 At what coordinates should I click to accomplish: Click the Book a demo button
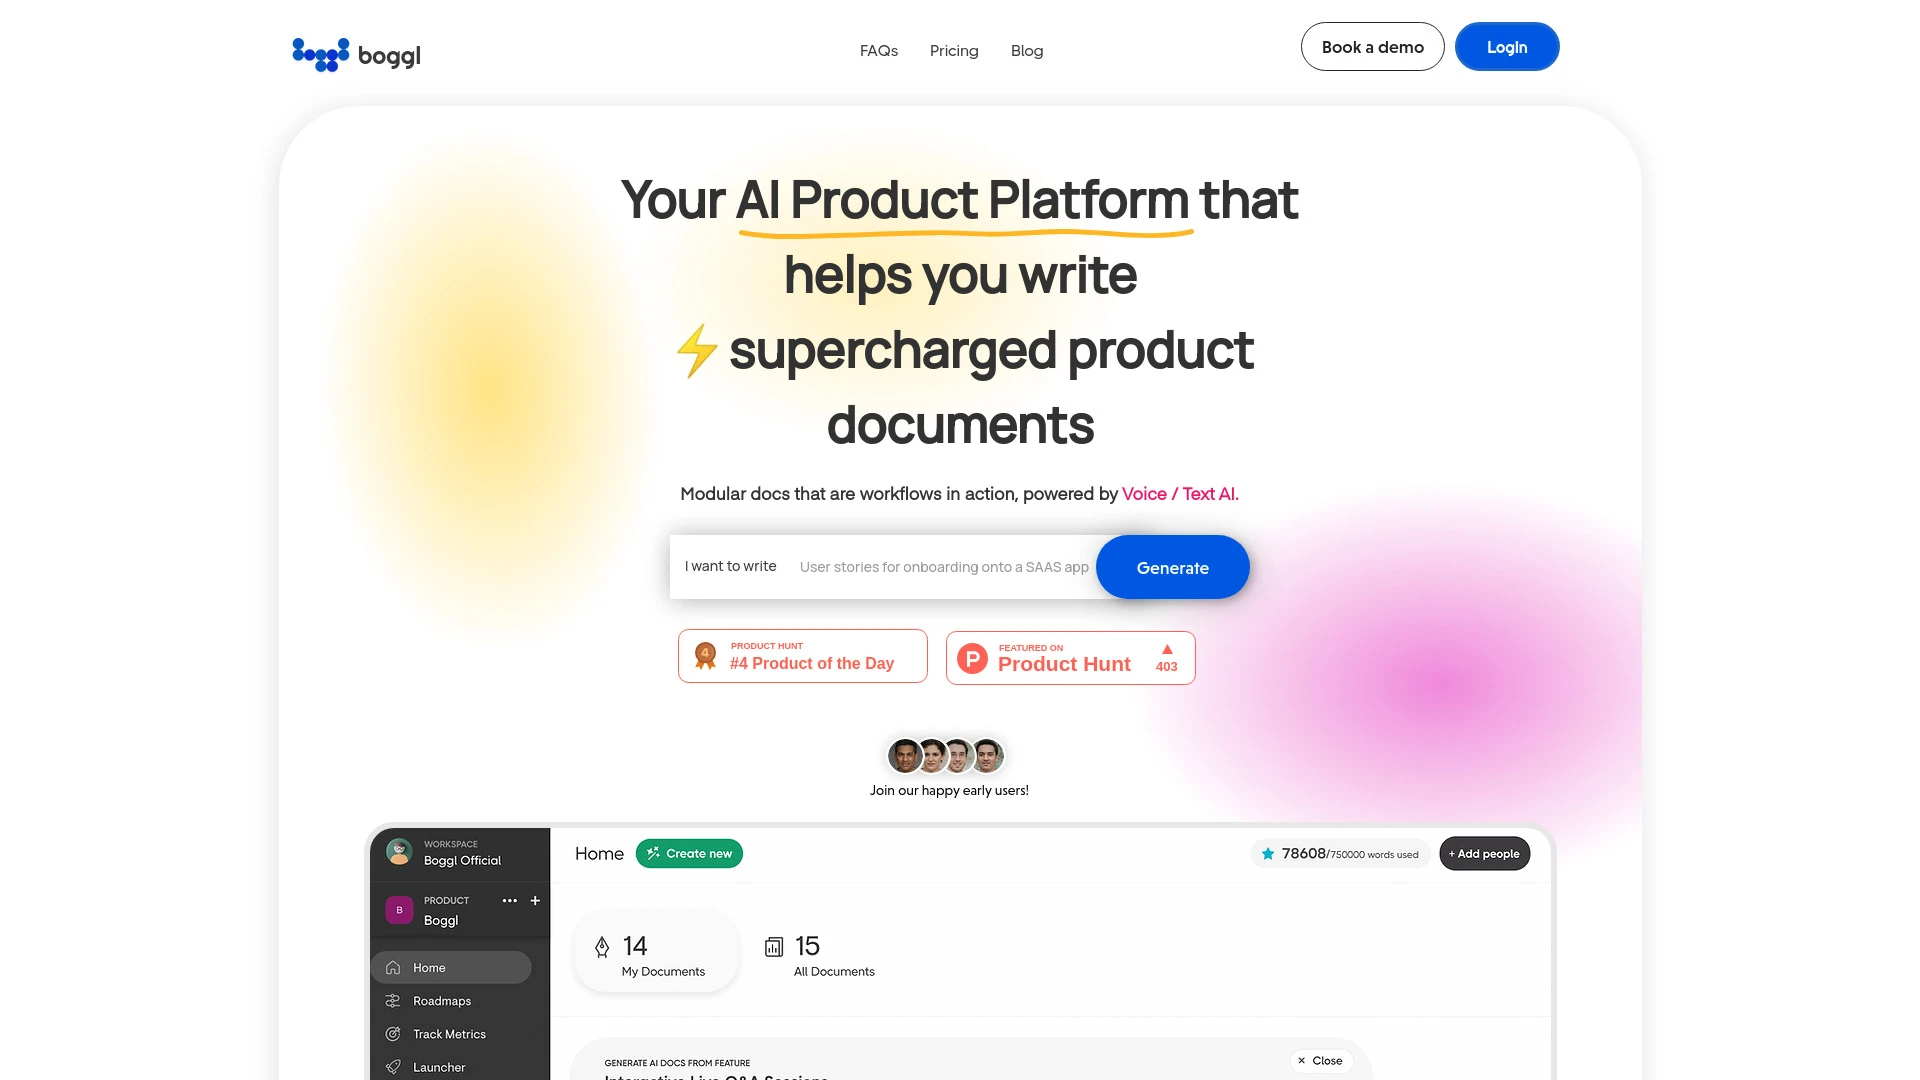click(x=1371, y=46)
